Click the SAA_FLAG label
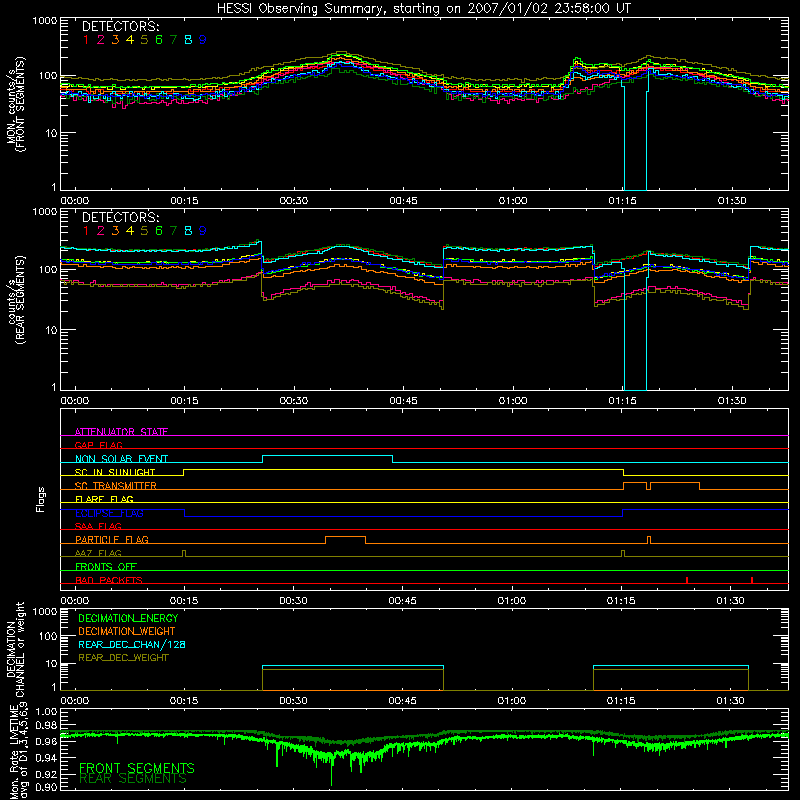The image size is (800, 800). click(x=98, y=526)
